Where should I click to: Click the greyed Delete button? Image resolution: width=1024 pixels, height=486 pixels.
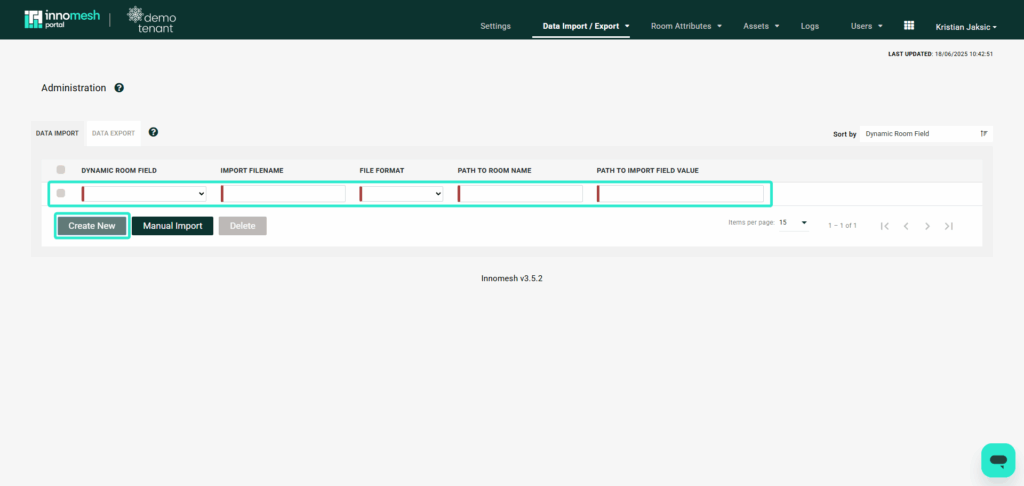coord(242,226)
